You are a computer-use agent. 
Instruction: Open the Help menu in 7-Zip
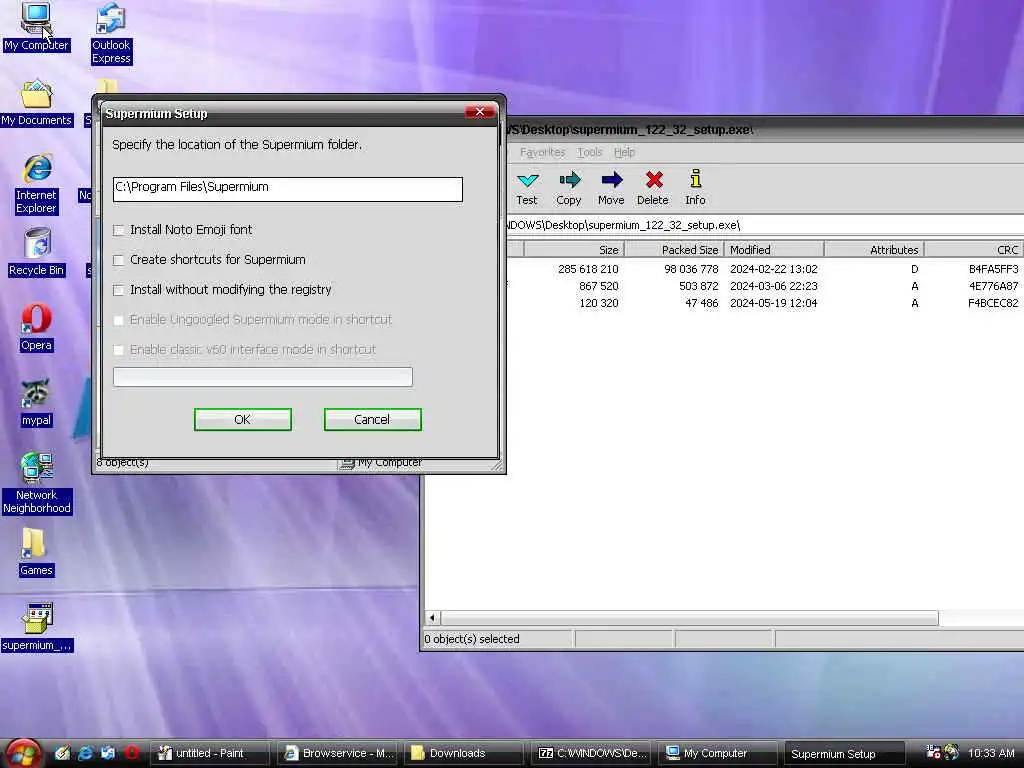point(624,152)
